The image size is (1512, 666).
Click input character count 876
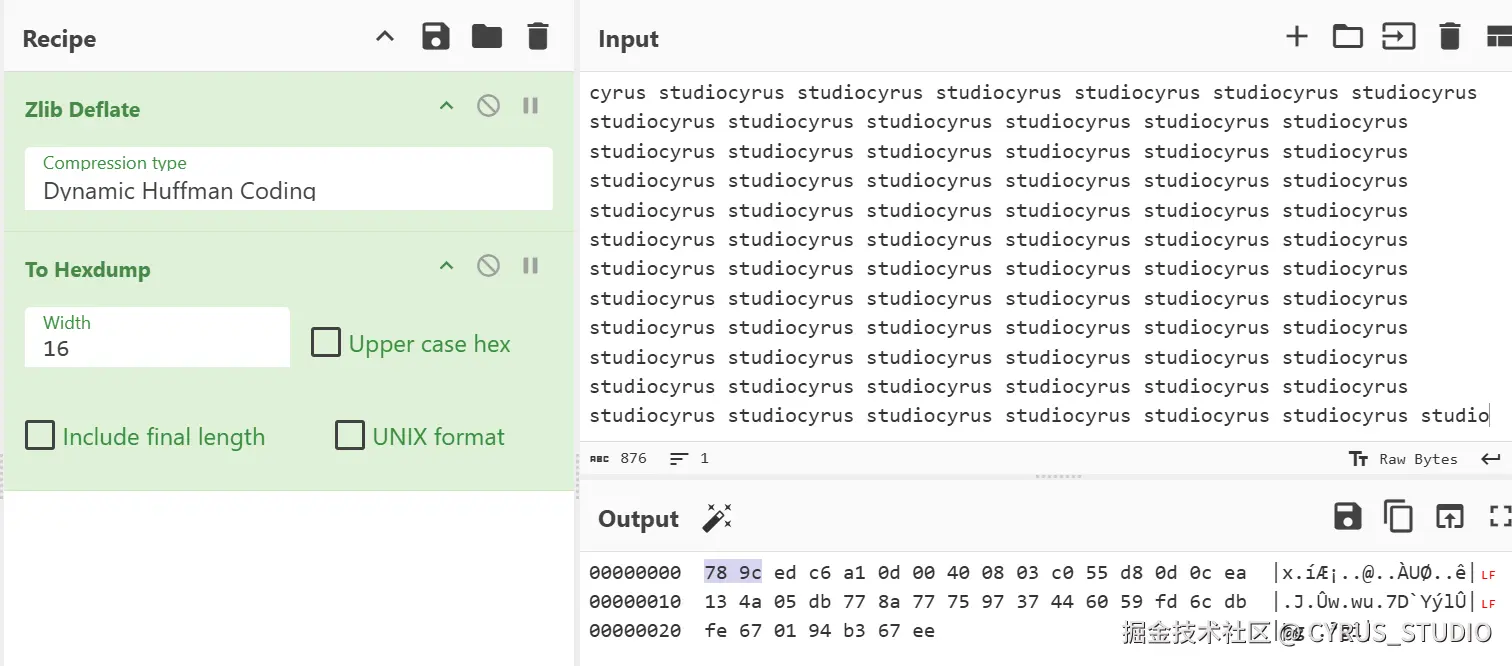(618, 459)
